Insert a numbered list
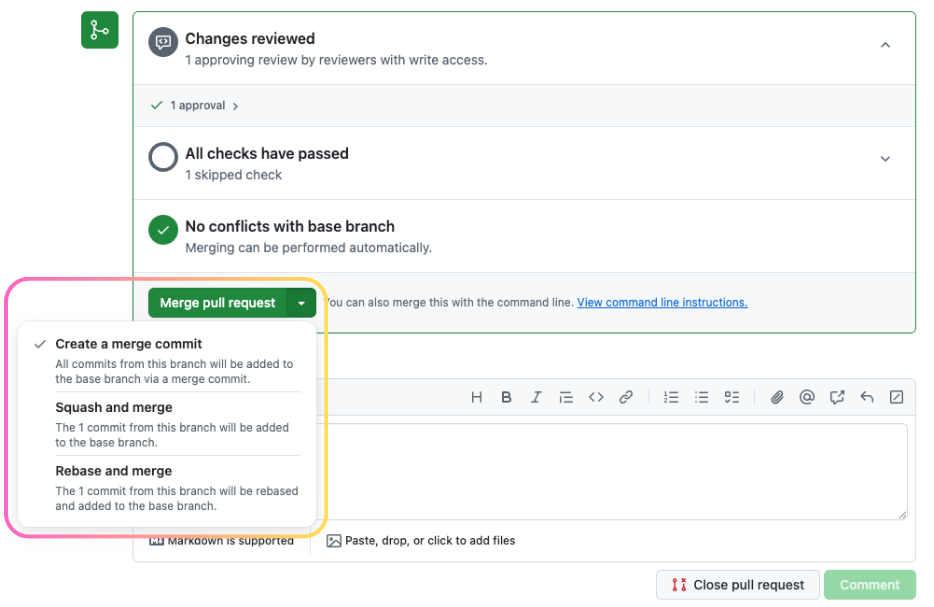 click(x=672, y=397)
